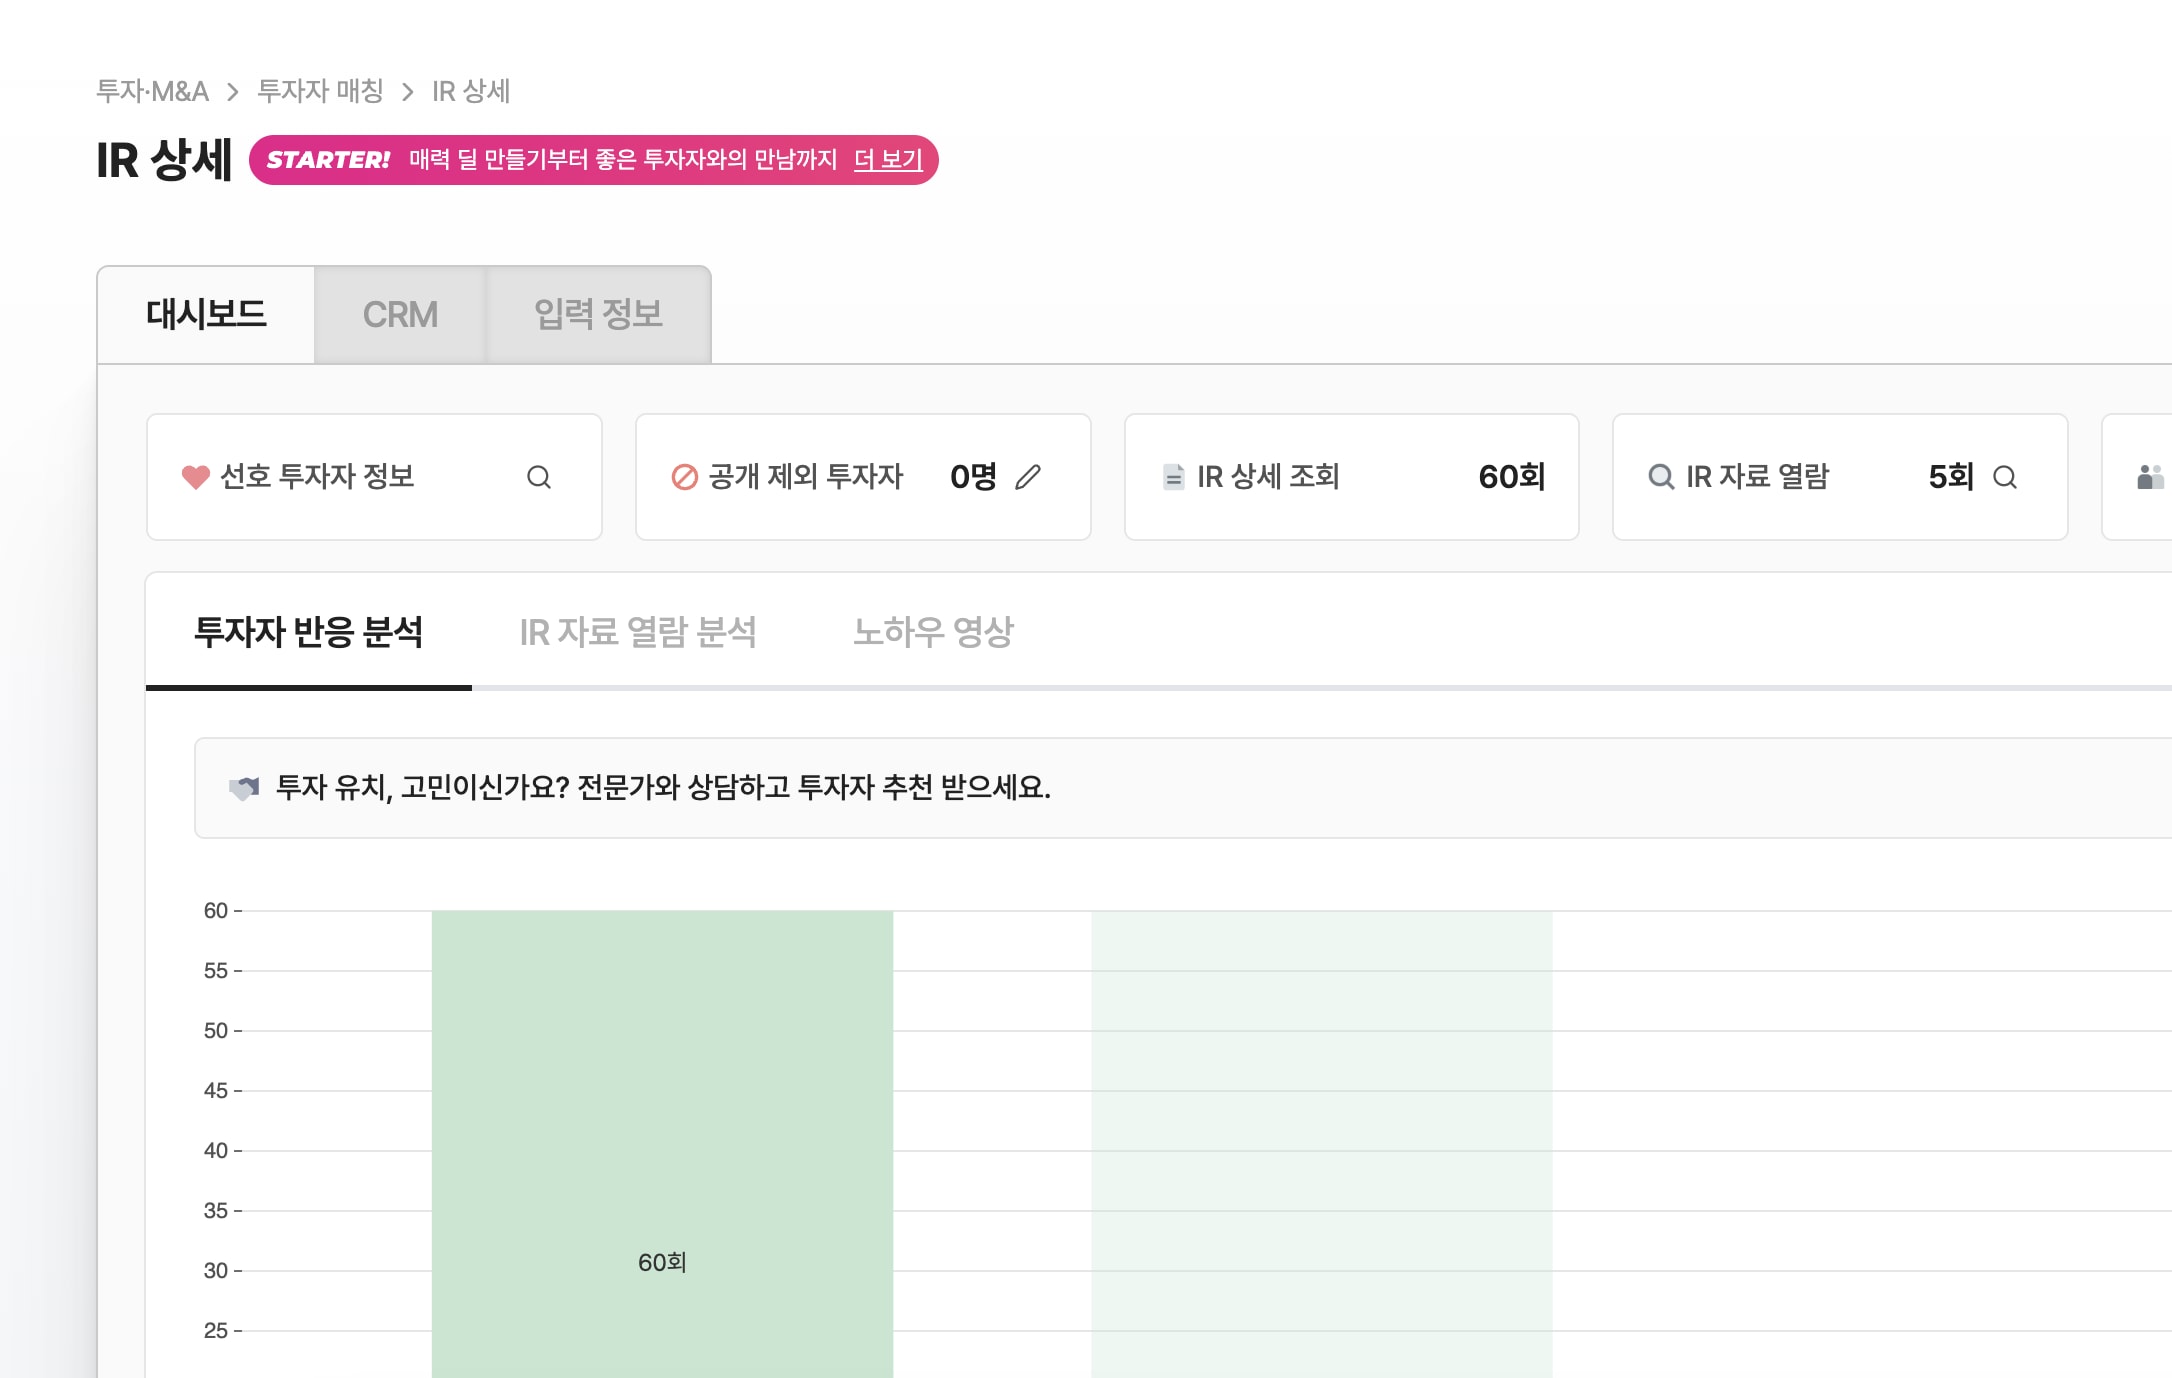Click the people icon in the partially visible card
The image size is (2172, 1378).
(x=2150, y=477)
